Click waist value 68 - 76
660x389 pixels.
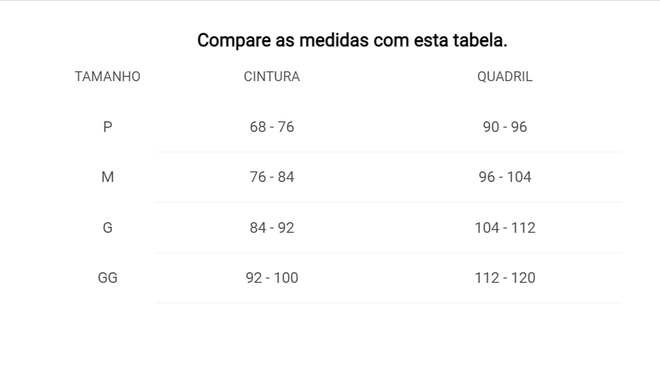(271, 127)
